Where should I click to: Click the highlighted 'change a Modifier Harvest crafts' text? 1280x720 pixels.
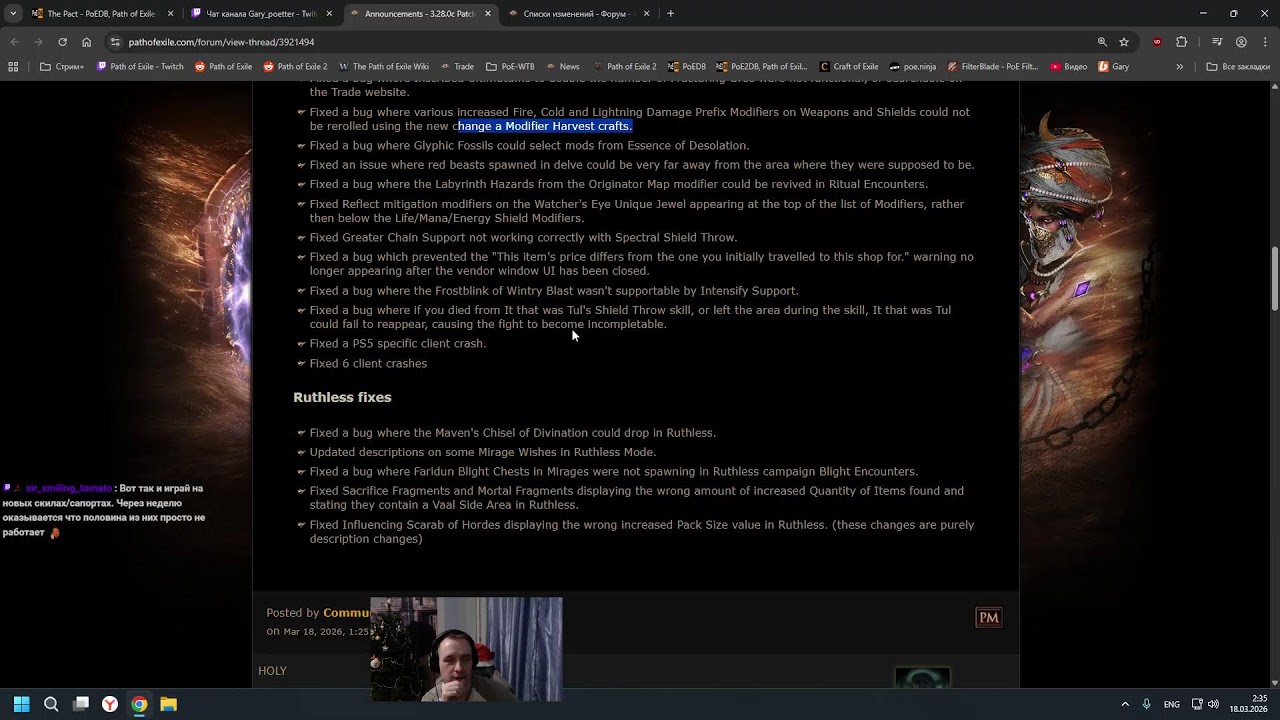pyautogui.click(x=545, y=126)
